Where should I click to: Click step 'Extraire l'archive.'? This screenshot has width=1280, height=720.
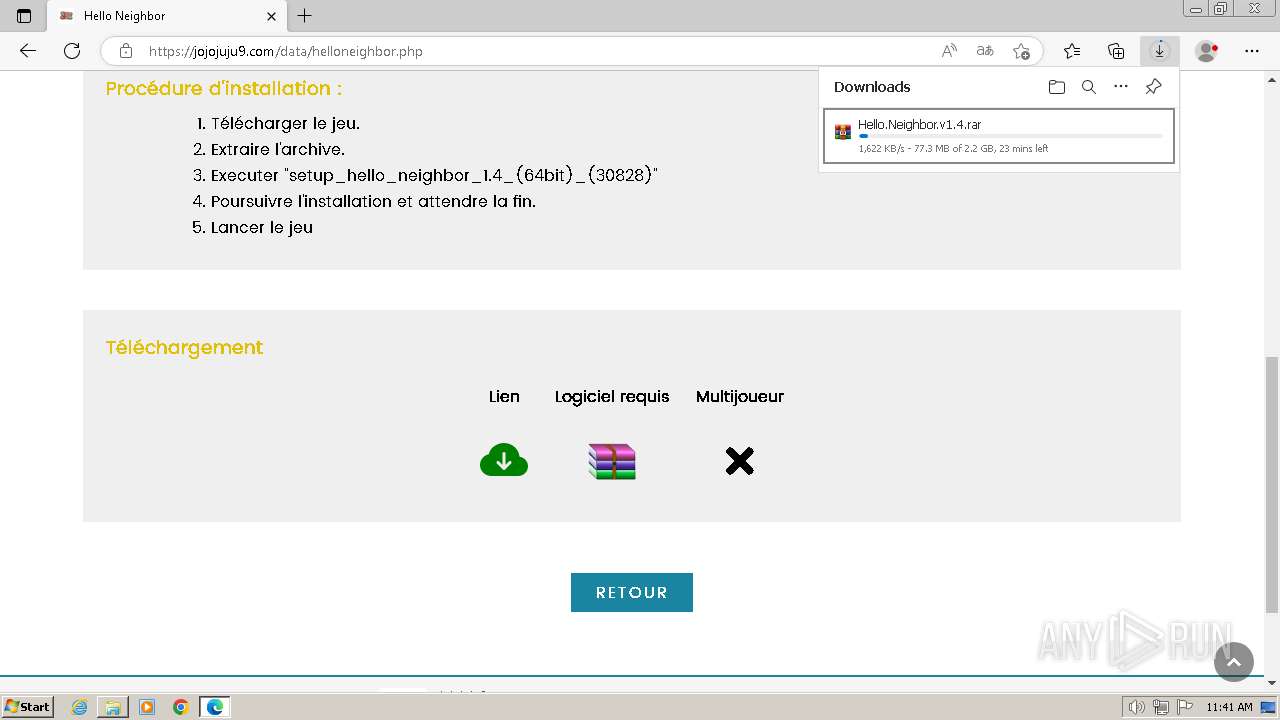pyautogui.click(x=278, y=149)
